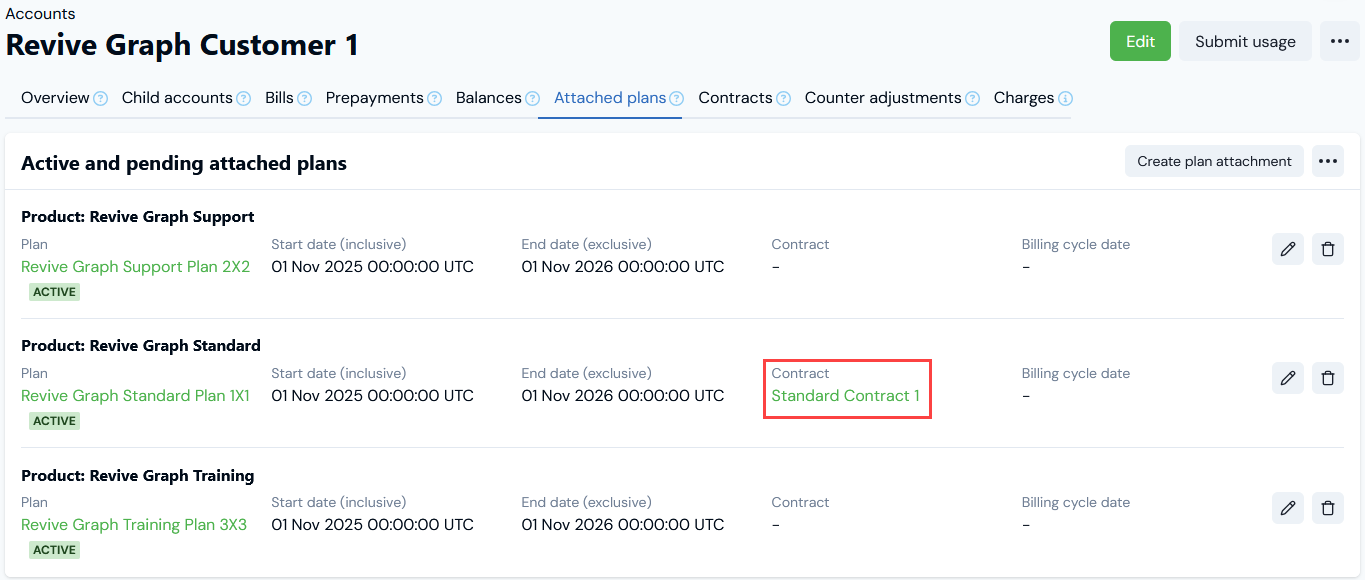The width and height of the screenshot is (1365, 580).
Task: Click the green Edit button
Action: (x=1140, y=41)
